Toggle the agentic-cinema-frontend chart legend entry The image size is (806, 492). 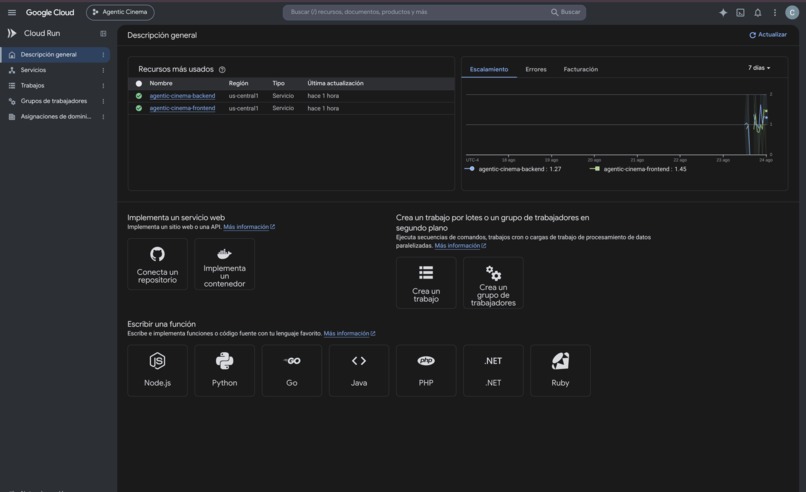637,169
